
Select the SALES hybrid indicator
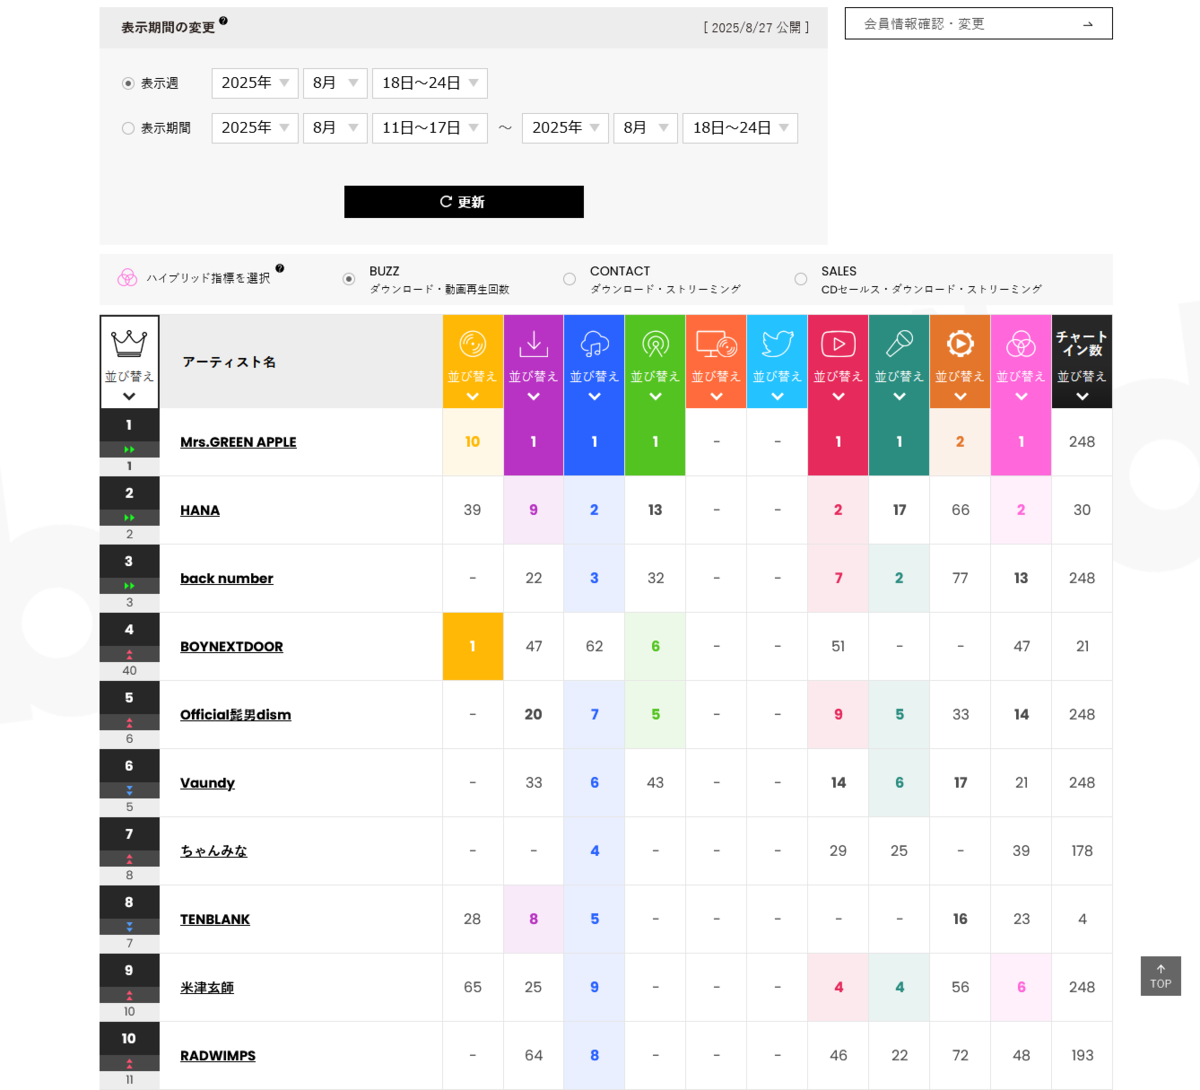800,279
